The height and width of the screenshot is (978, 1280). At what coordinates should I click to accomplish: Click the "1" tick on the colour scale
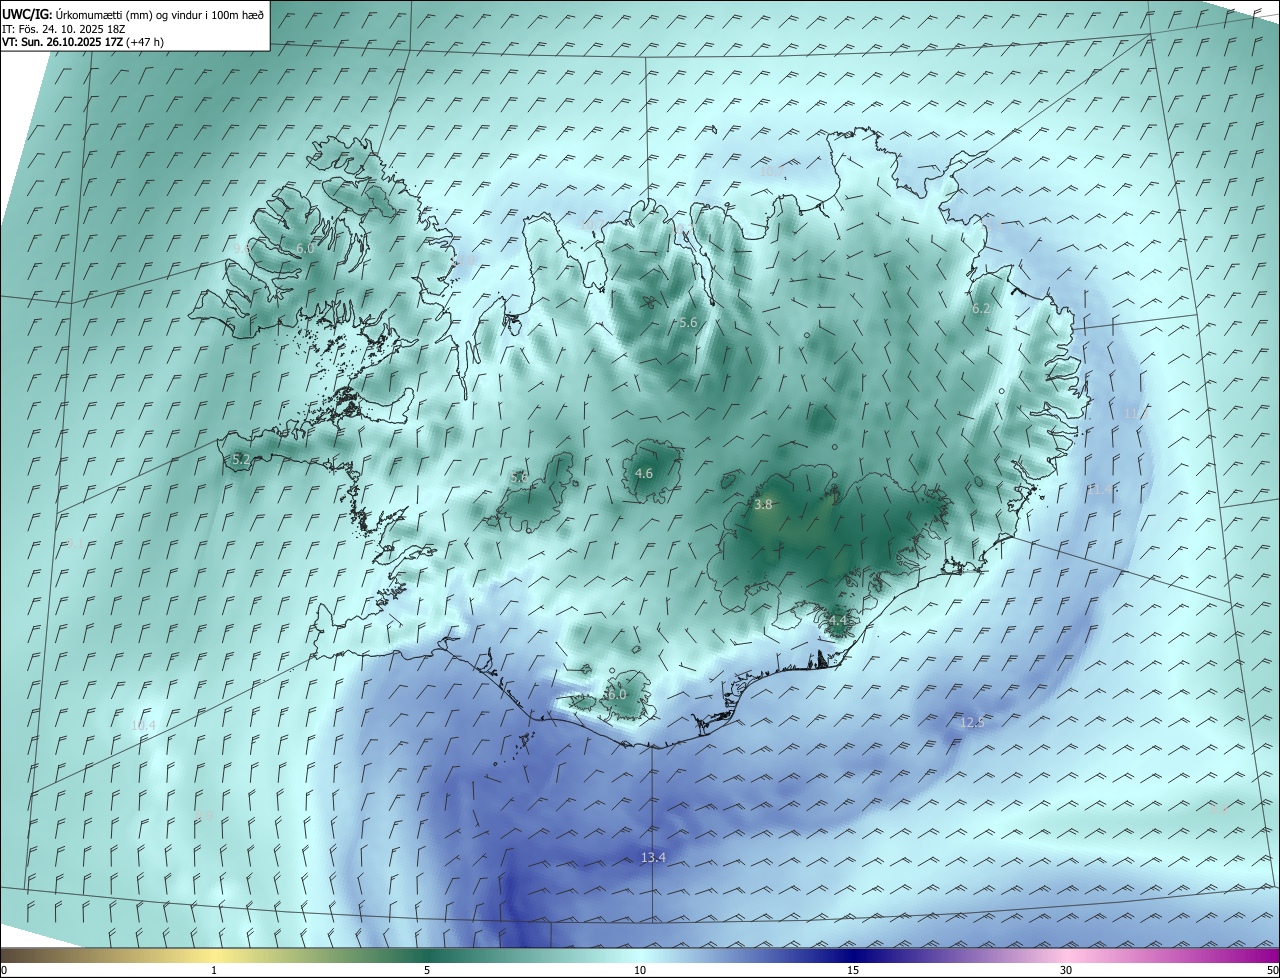[214, 971]
